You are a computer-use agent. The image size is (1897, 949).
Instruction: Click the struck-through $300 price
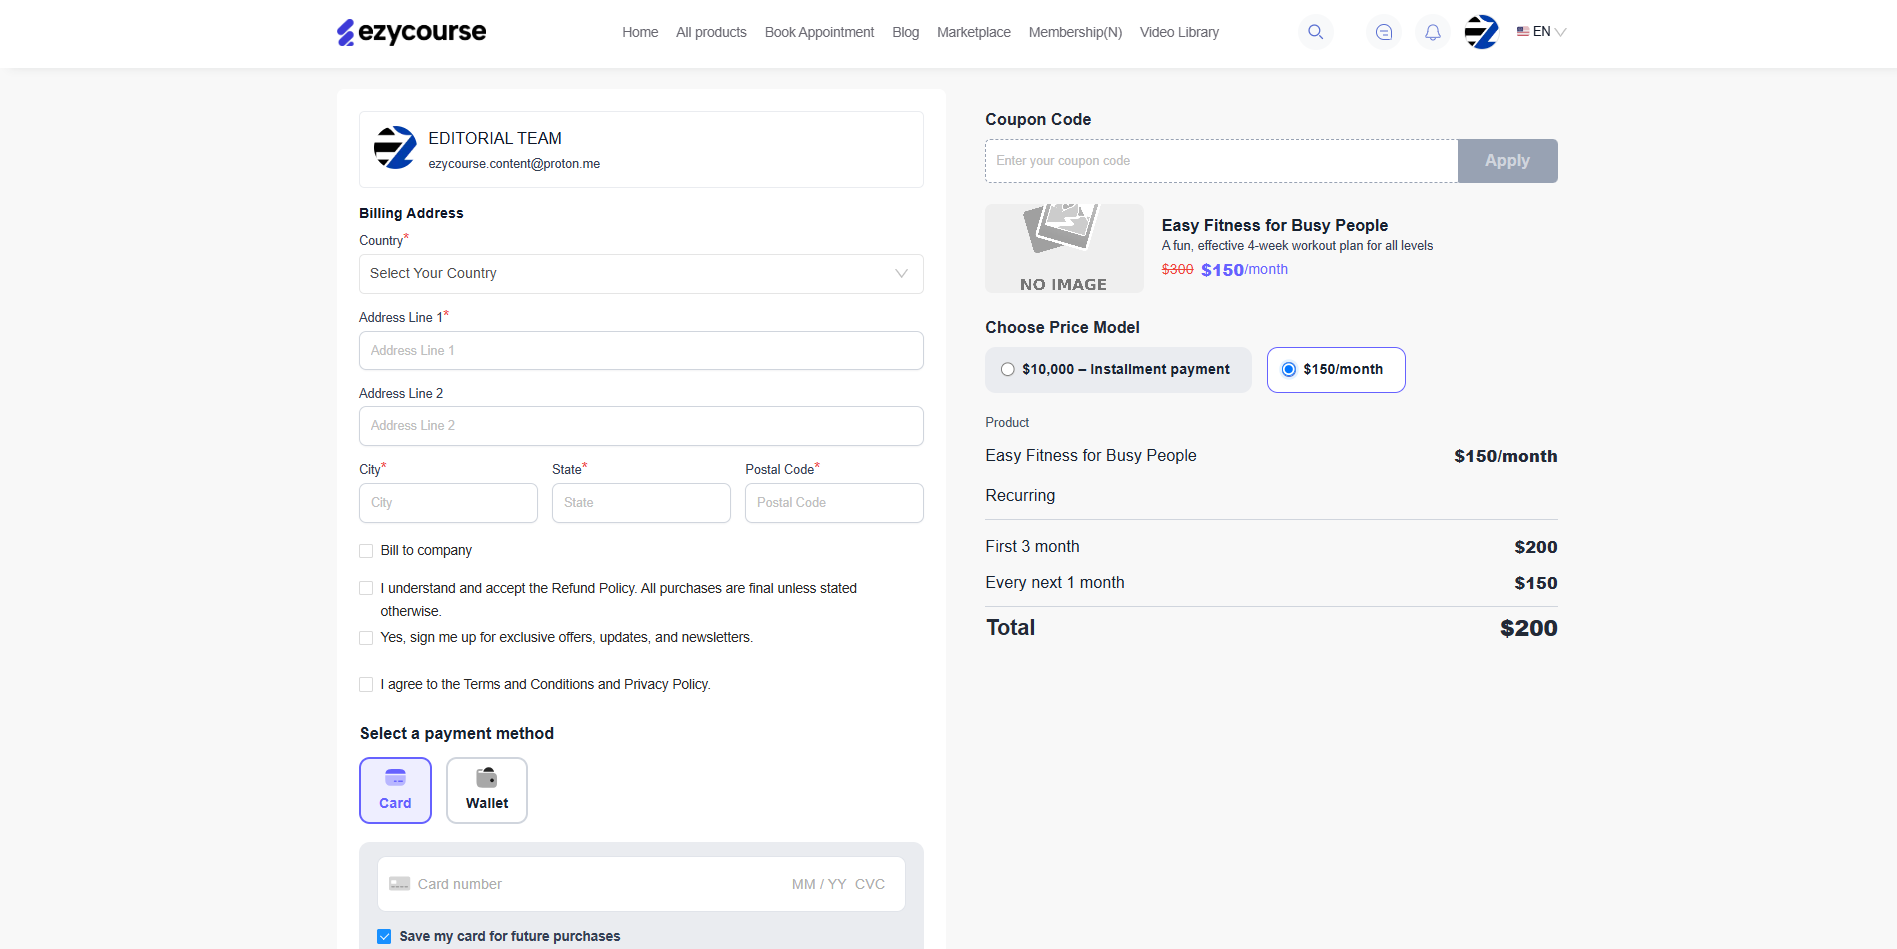tap(1177, 270)
